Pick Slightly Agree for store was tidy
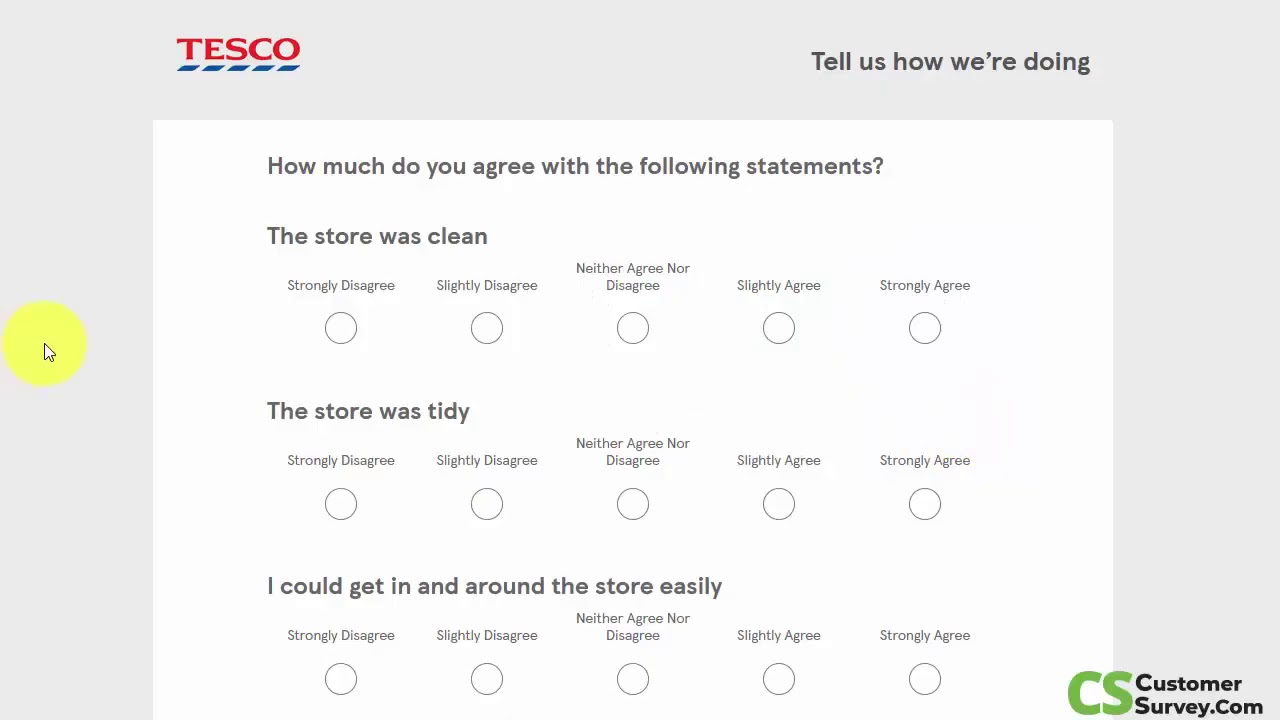 point(779,504)
